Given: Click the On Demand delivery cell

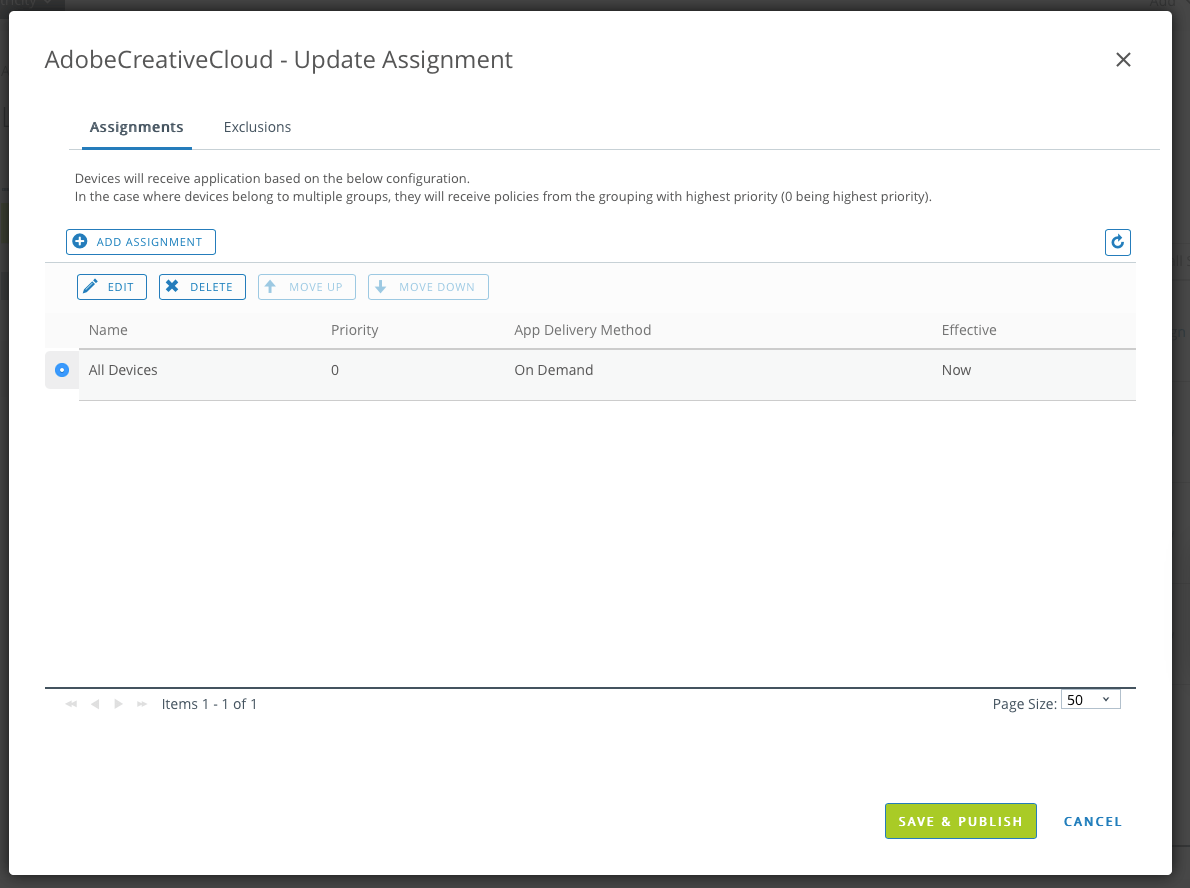Looking at the screenshot, I should point(553,370).
